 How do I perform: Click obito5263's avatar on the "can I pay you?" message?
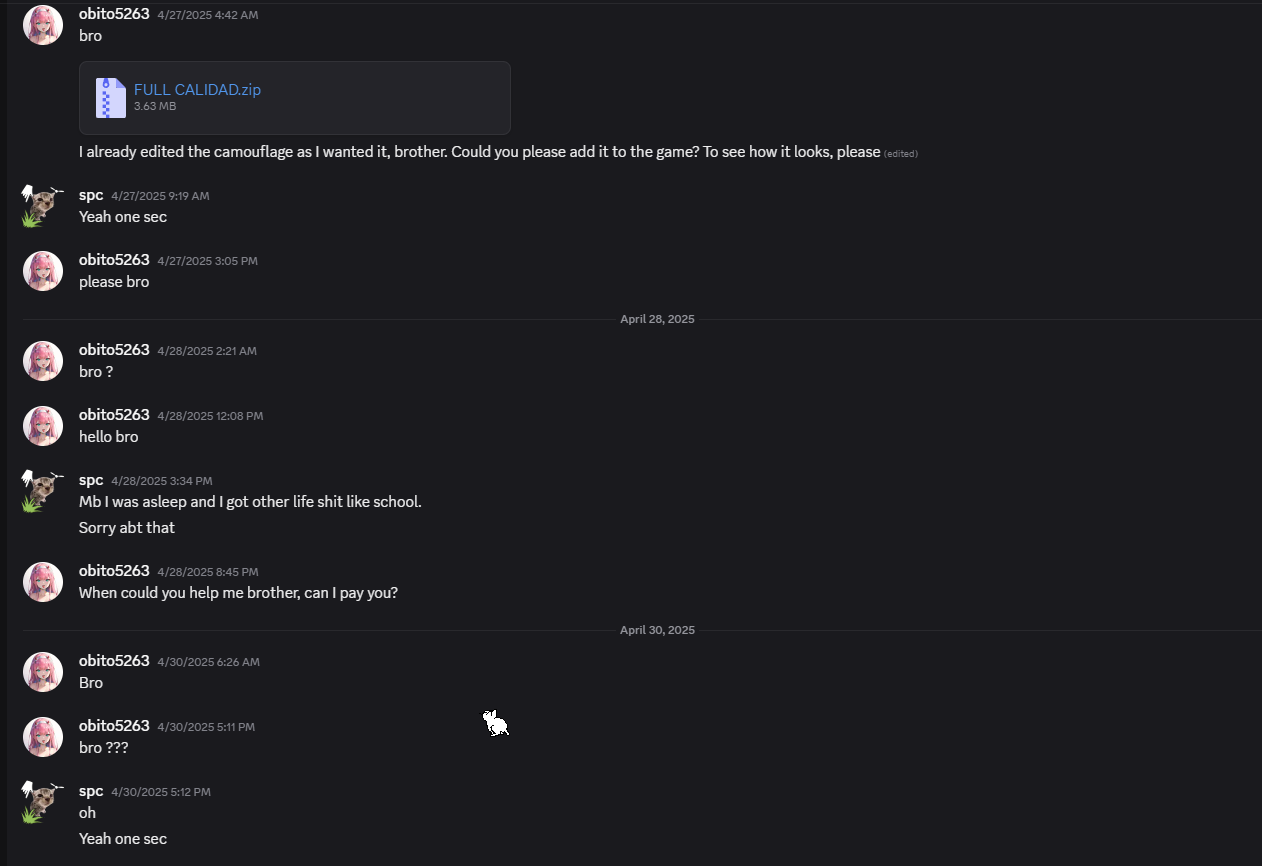[x=43, y=582]
